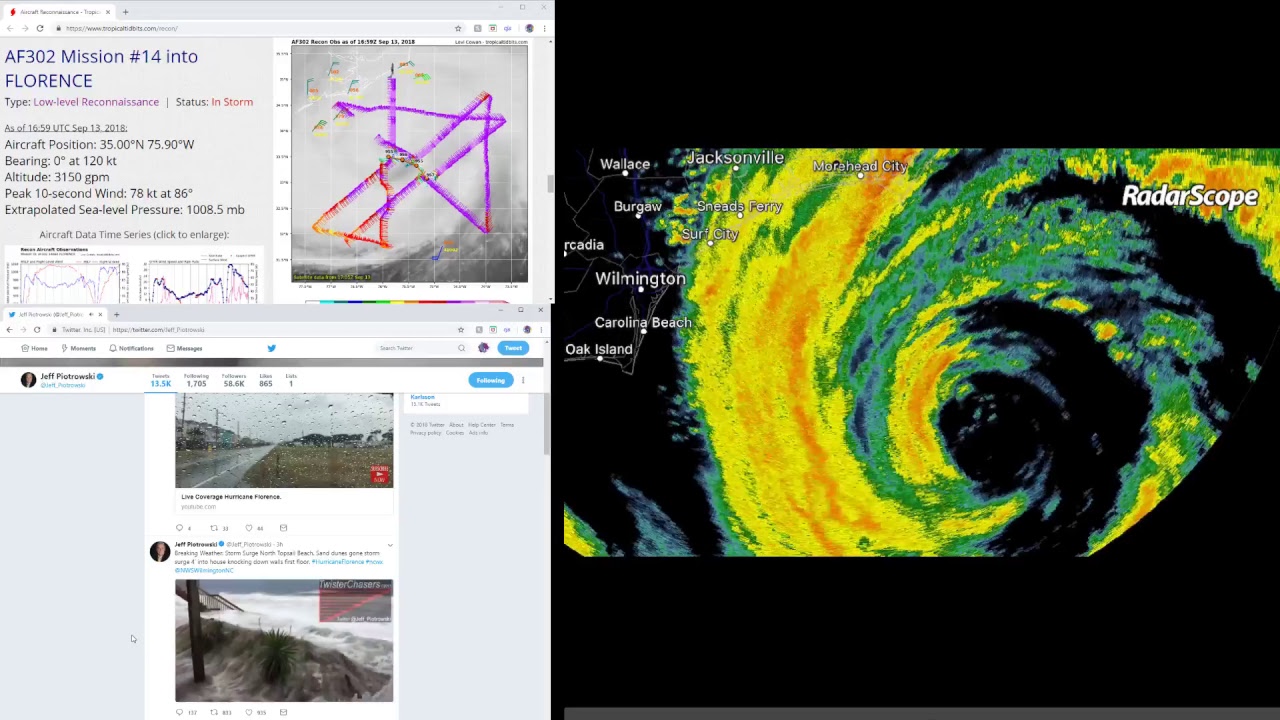Enlarge the right aircraft wind time series chart

click(198, 275)
